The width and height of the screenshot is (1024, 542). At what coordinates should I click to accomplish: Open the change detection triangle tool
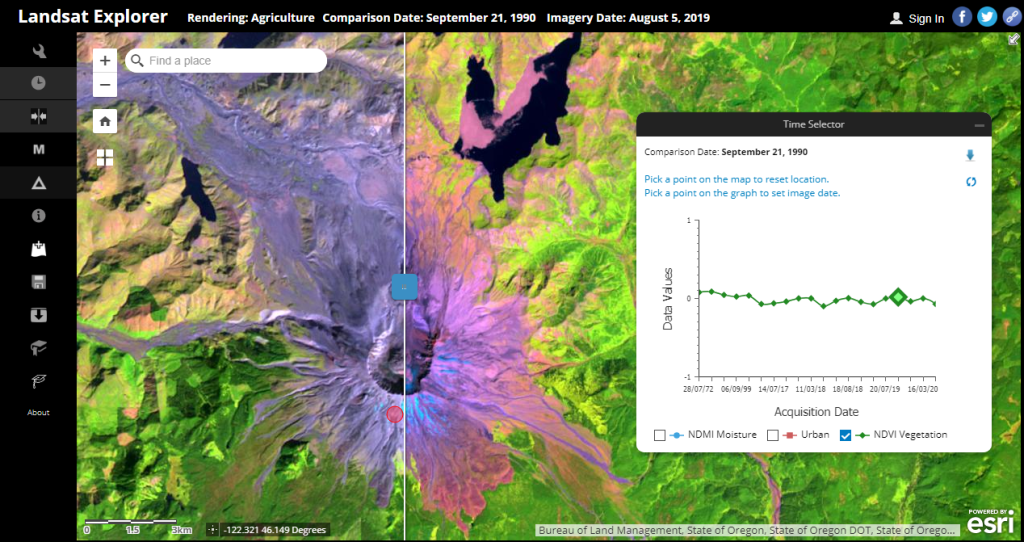pyautogui.click(x=39, y=183)
